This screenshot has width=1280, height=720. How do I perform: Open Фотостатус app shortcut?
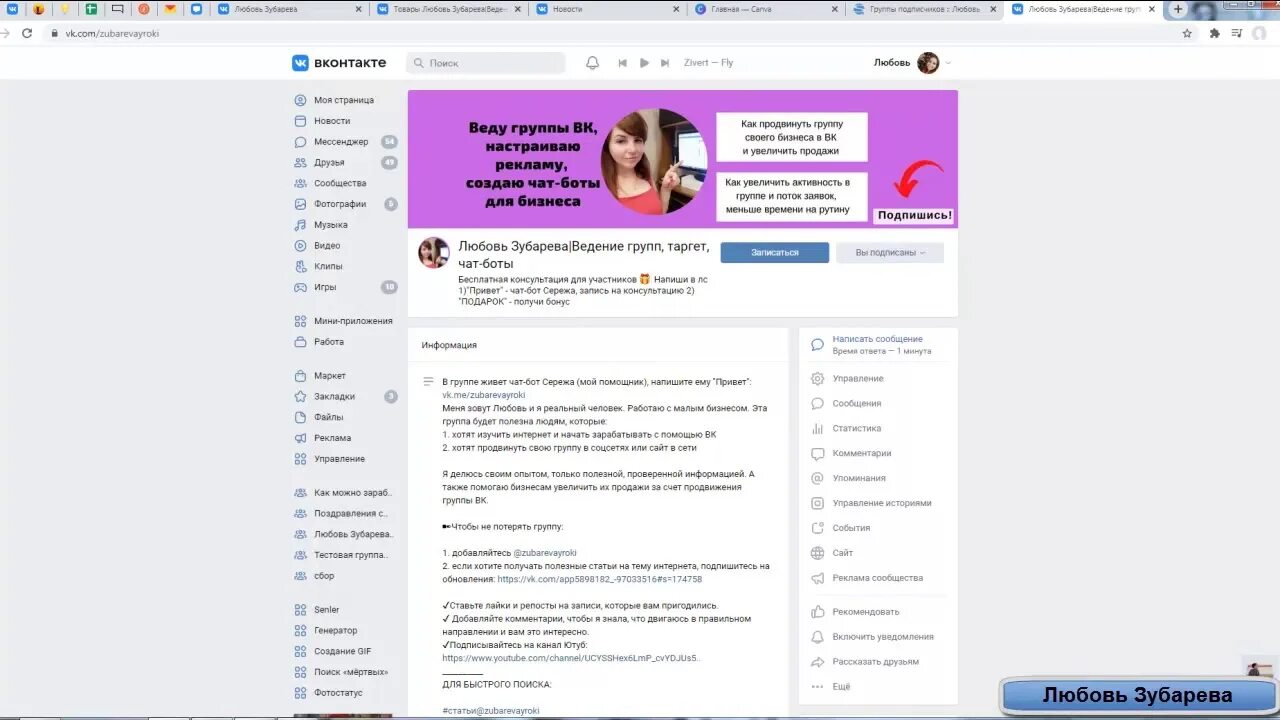pyautogui.click(x=338, y=693)
